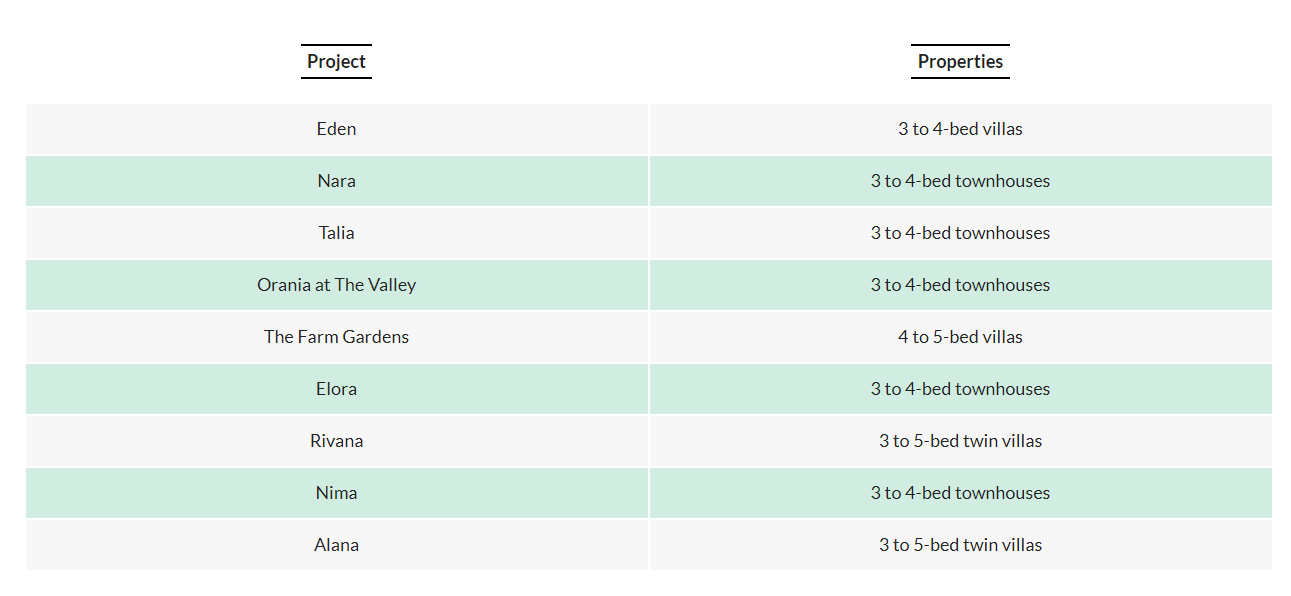This screenshot has height=596, width=1291.
Task: Click the Nara project name
Action: pos(336,181)
